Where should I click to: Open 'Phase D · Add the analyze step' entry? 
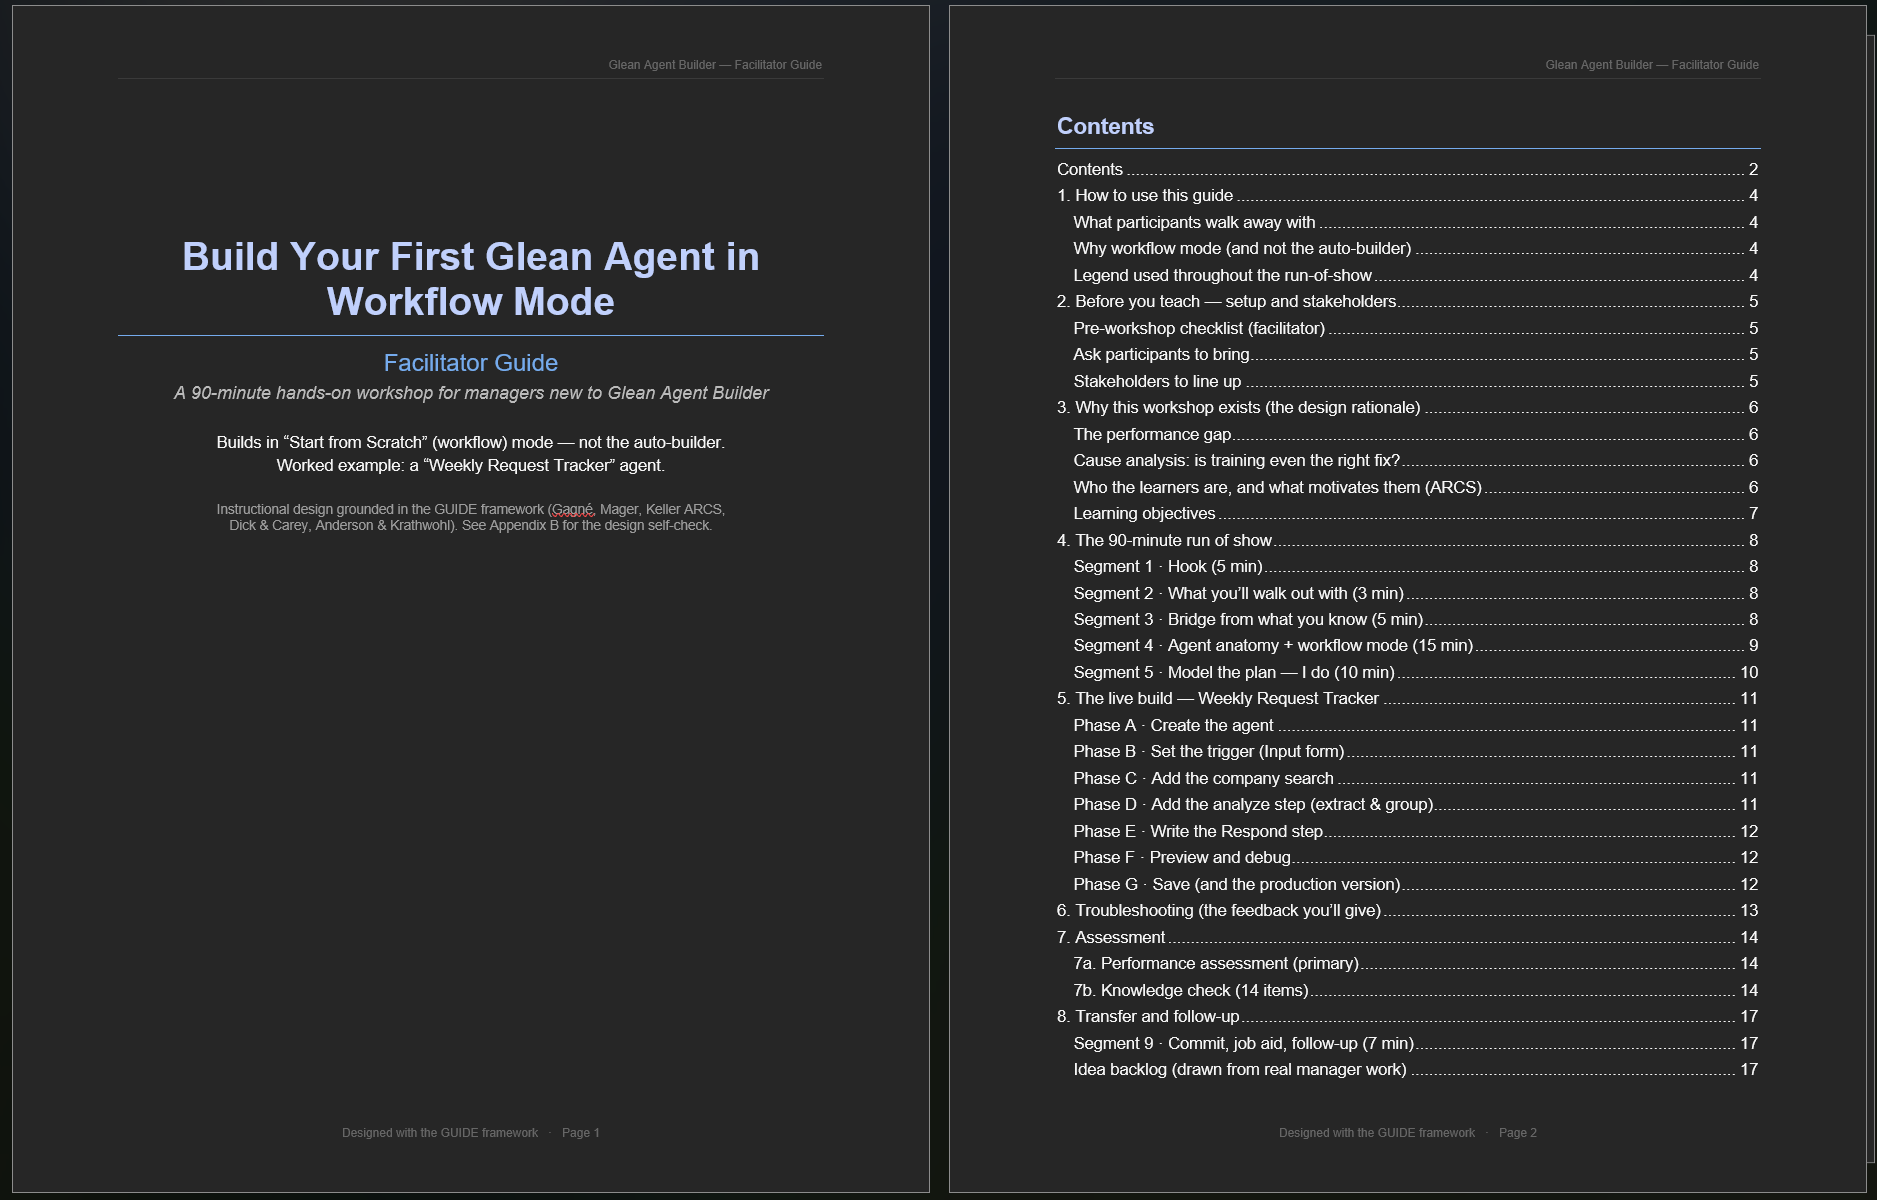point(1415,805)
